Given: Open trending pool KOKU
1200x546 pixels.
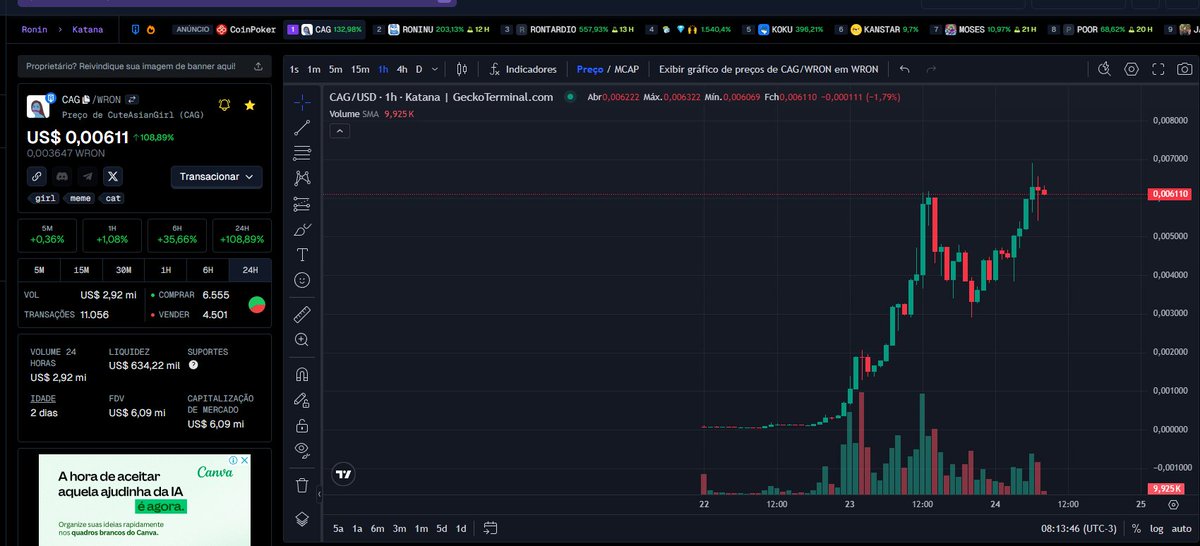Looking at the screenshot, I should coord(782,29).
